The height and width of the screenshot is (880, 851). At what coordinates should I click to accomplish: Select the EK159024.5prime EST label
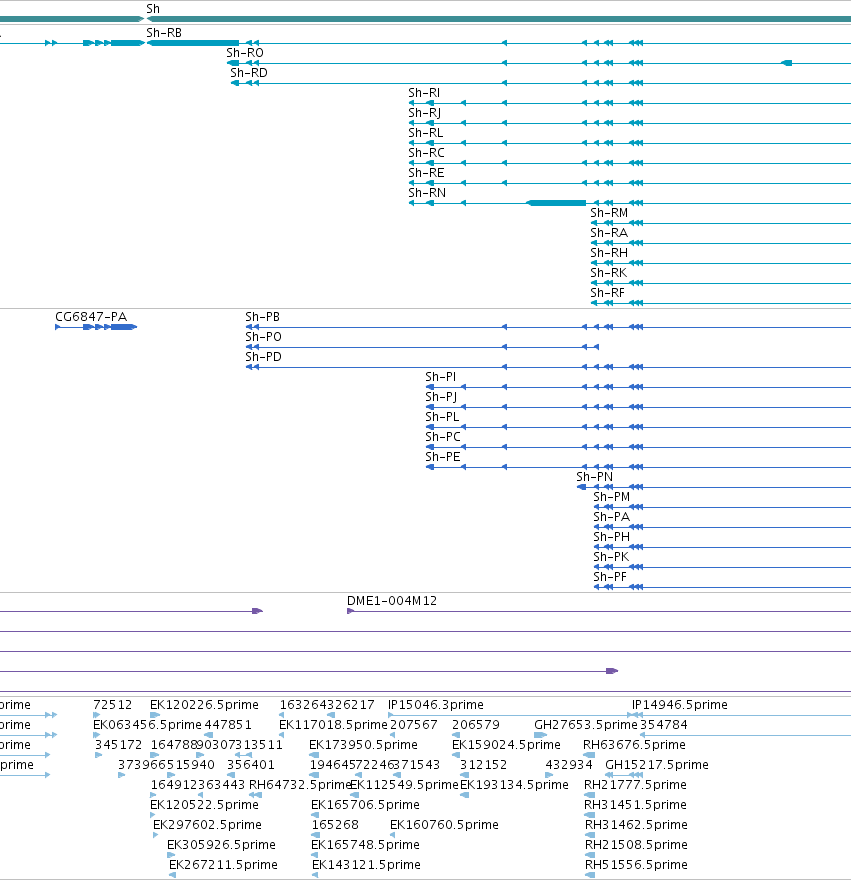[x=506, y=745]
